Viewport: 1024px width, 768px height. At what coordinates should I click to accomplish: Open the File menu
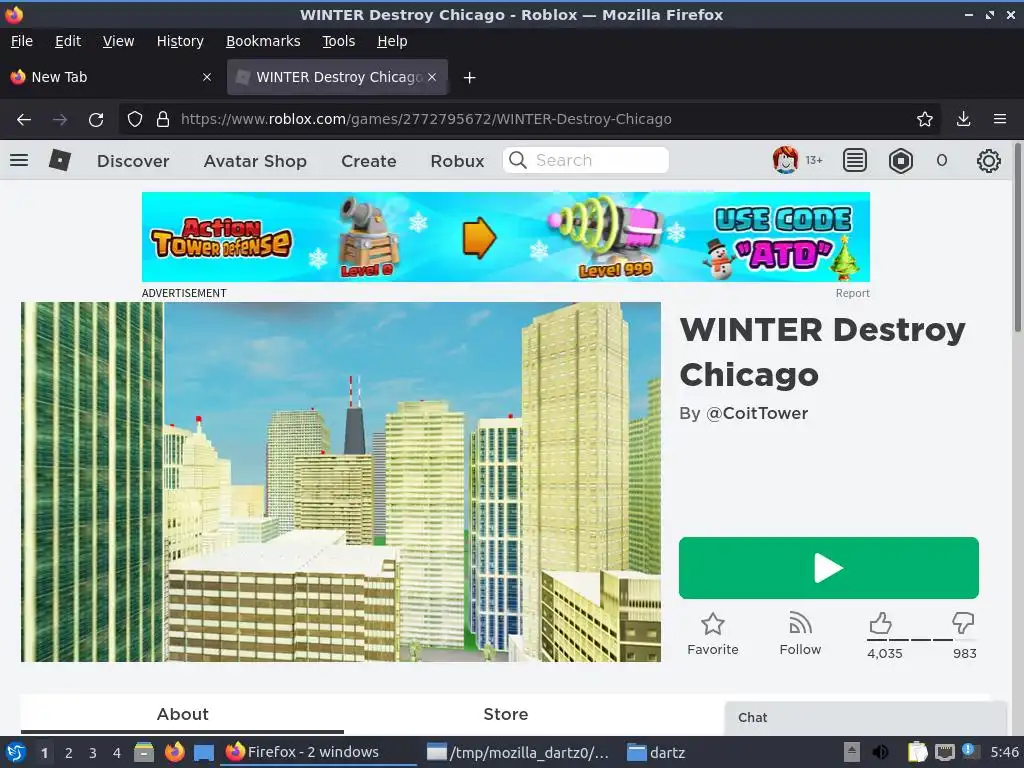point(22,41)
